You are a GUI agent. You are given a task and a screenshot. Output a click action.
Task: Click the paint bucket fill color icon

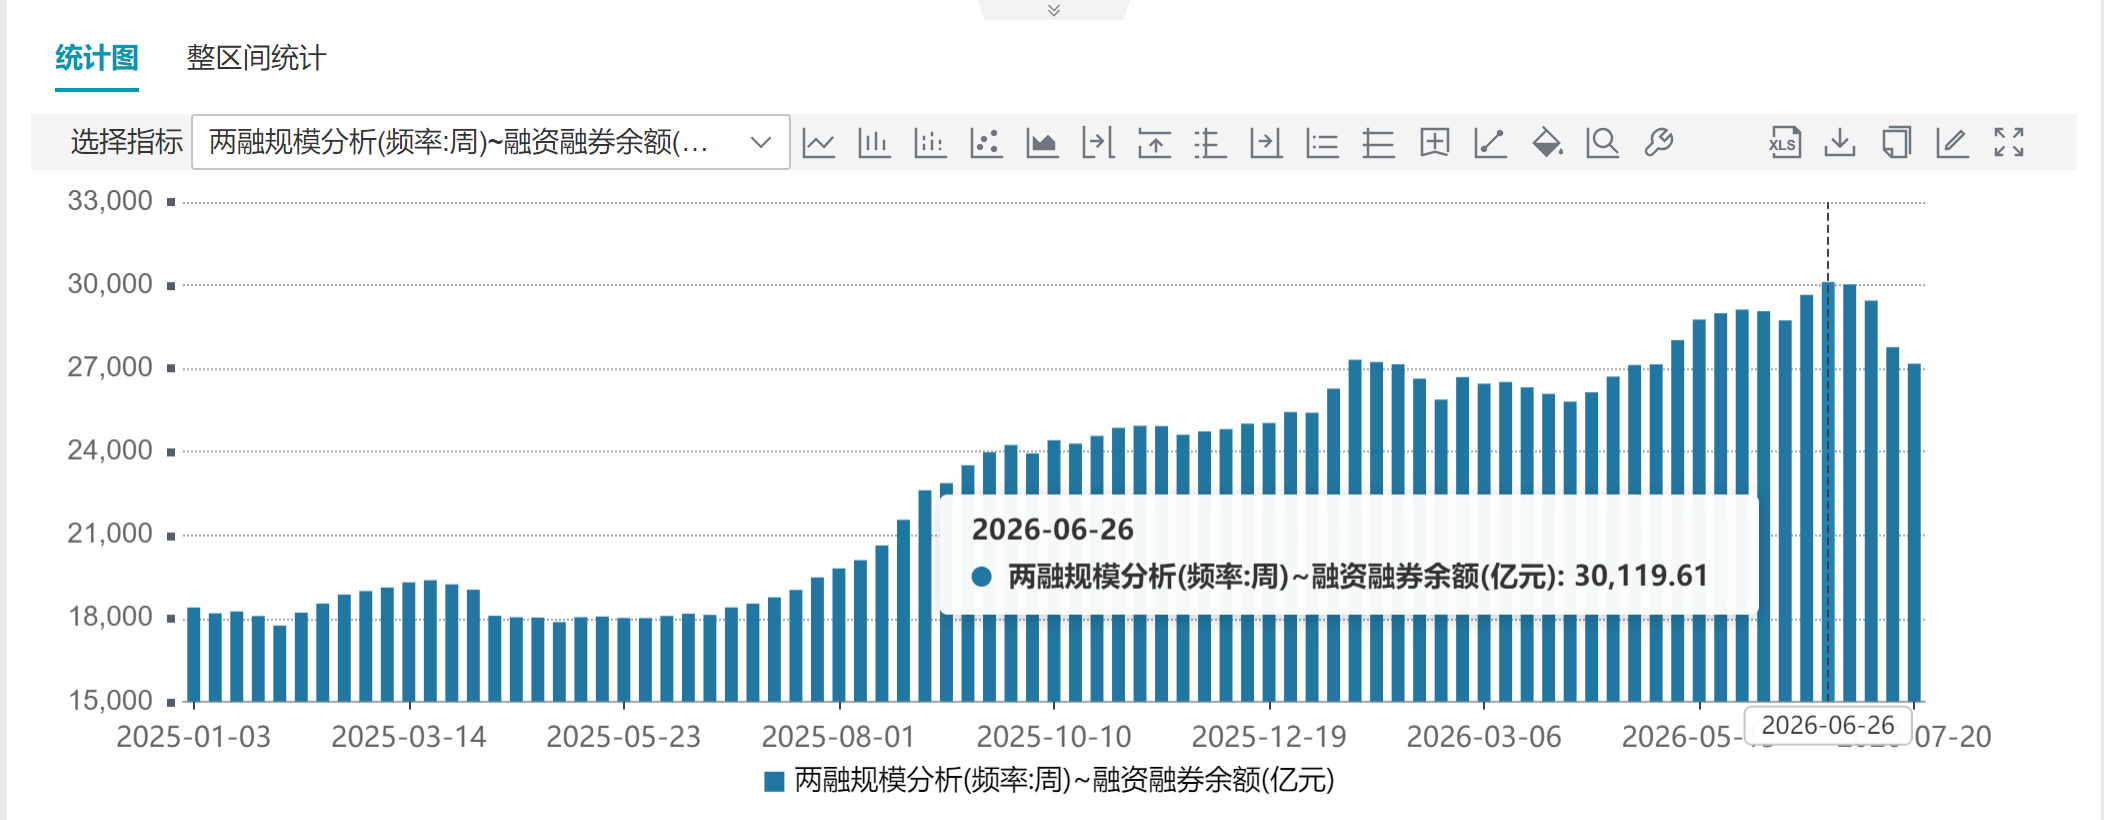click(1547, 143)
